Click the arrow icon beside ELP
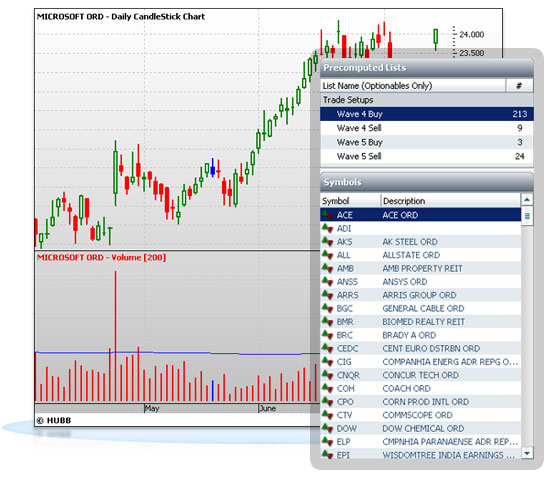Image resolution: width=550 pixels, height=485 pixels. (x=327, y=441)
